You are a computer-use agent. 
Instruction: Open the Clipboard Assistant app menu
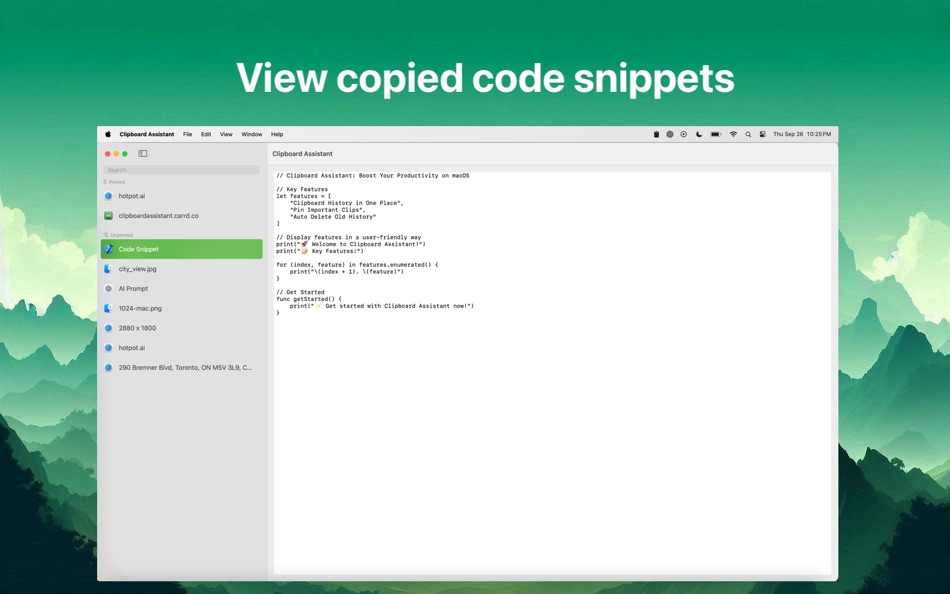(x=147, y=135)
